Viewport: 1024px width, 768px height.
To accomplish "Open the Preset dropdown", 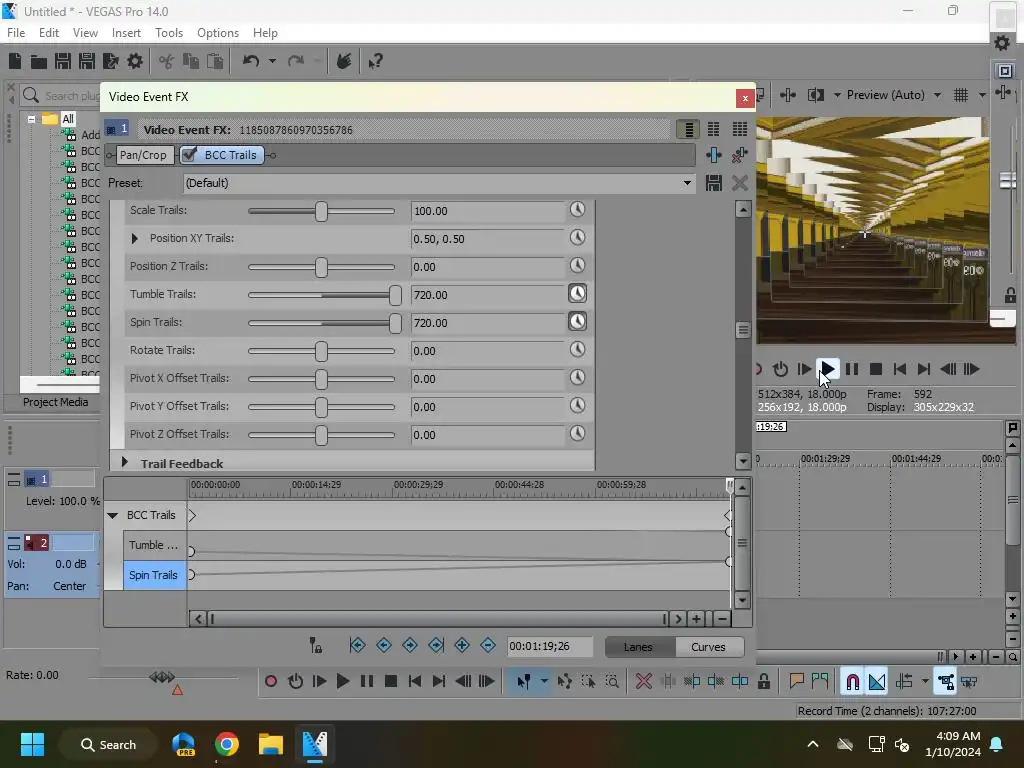I will click(687, 183).
